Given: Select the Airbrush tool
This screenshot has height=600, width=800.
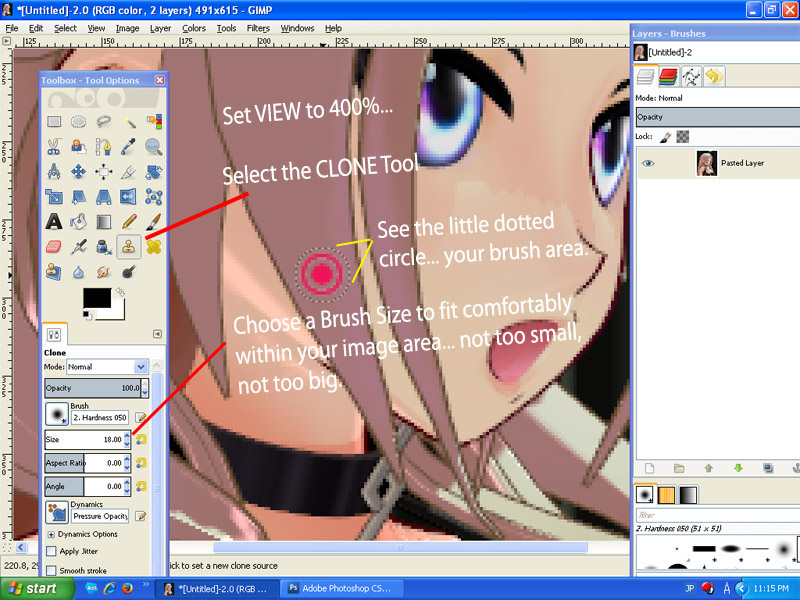Looking at the screenshot, I should 79,247.
